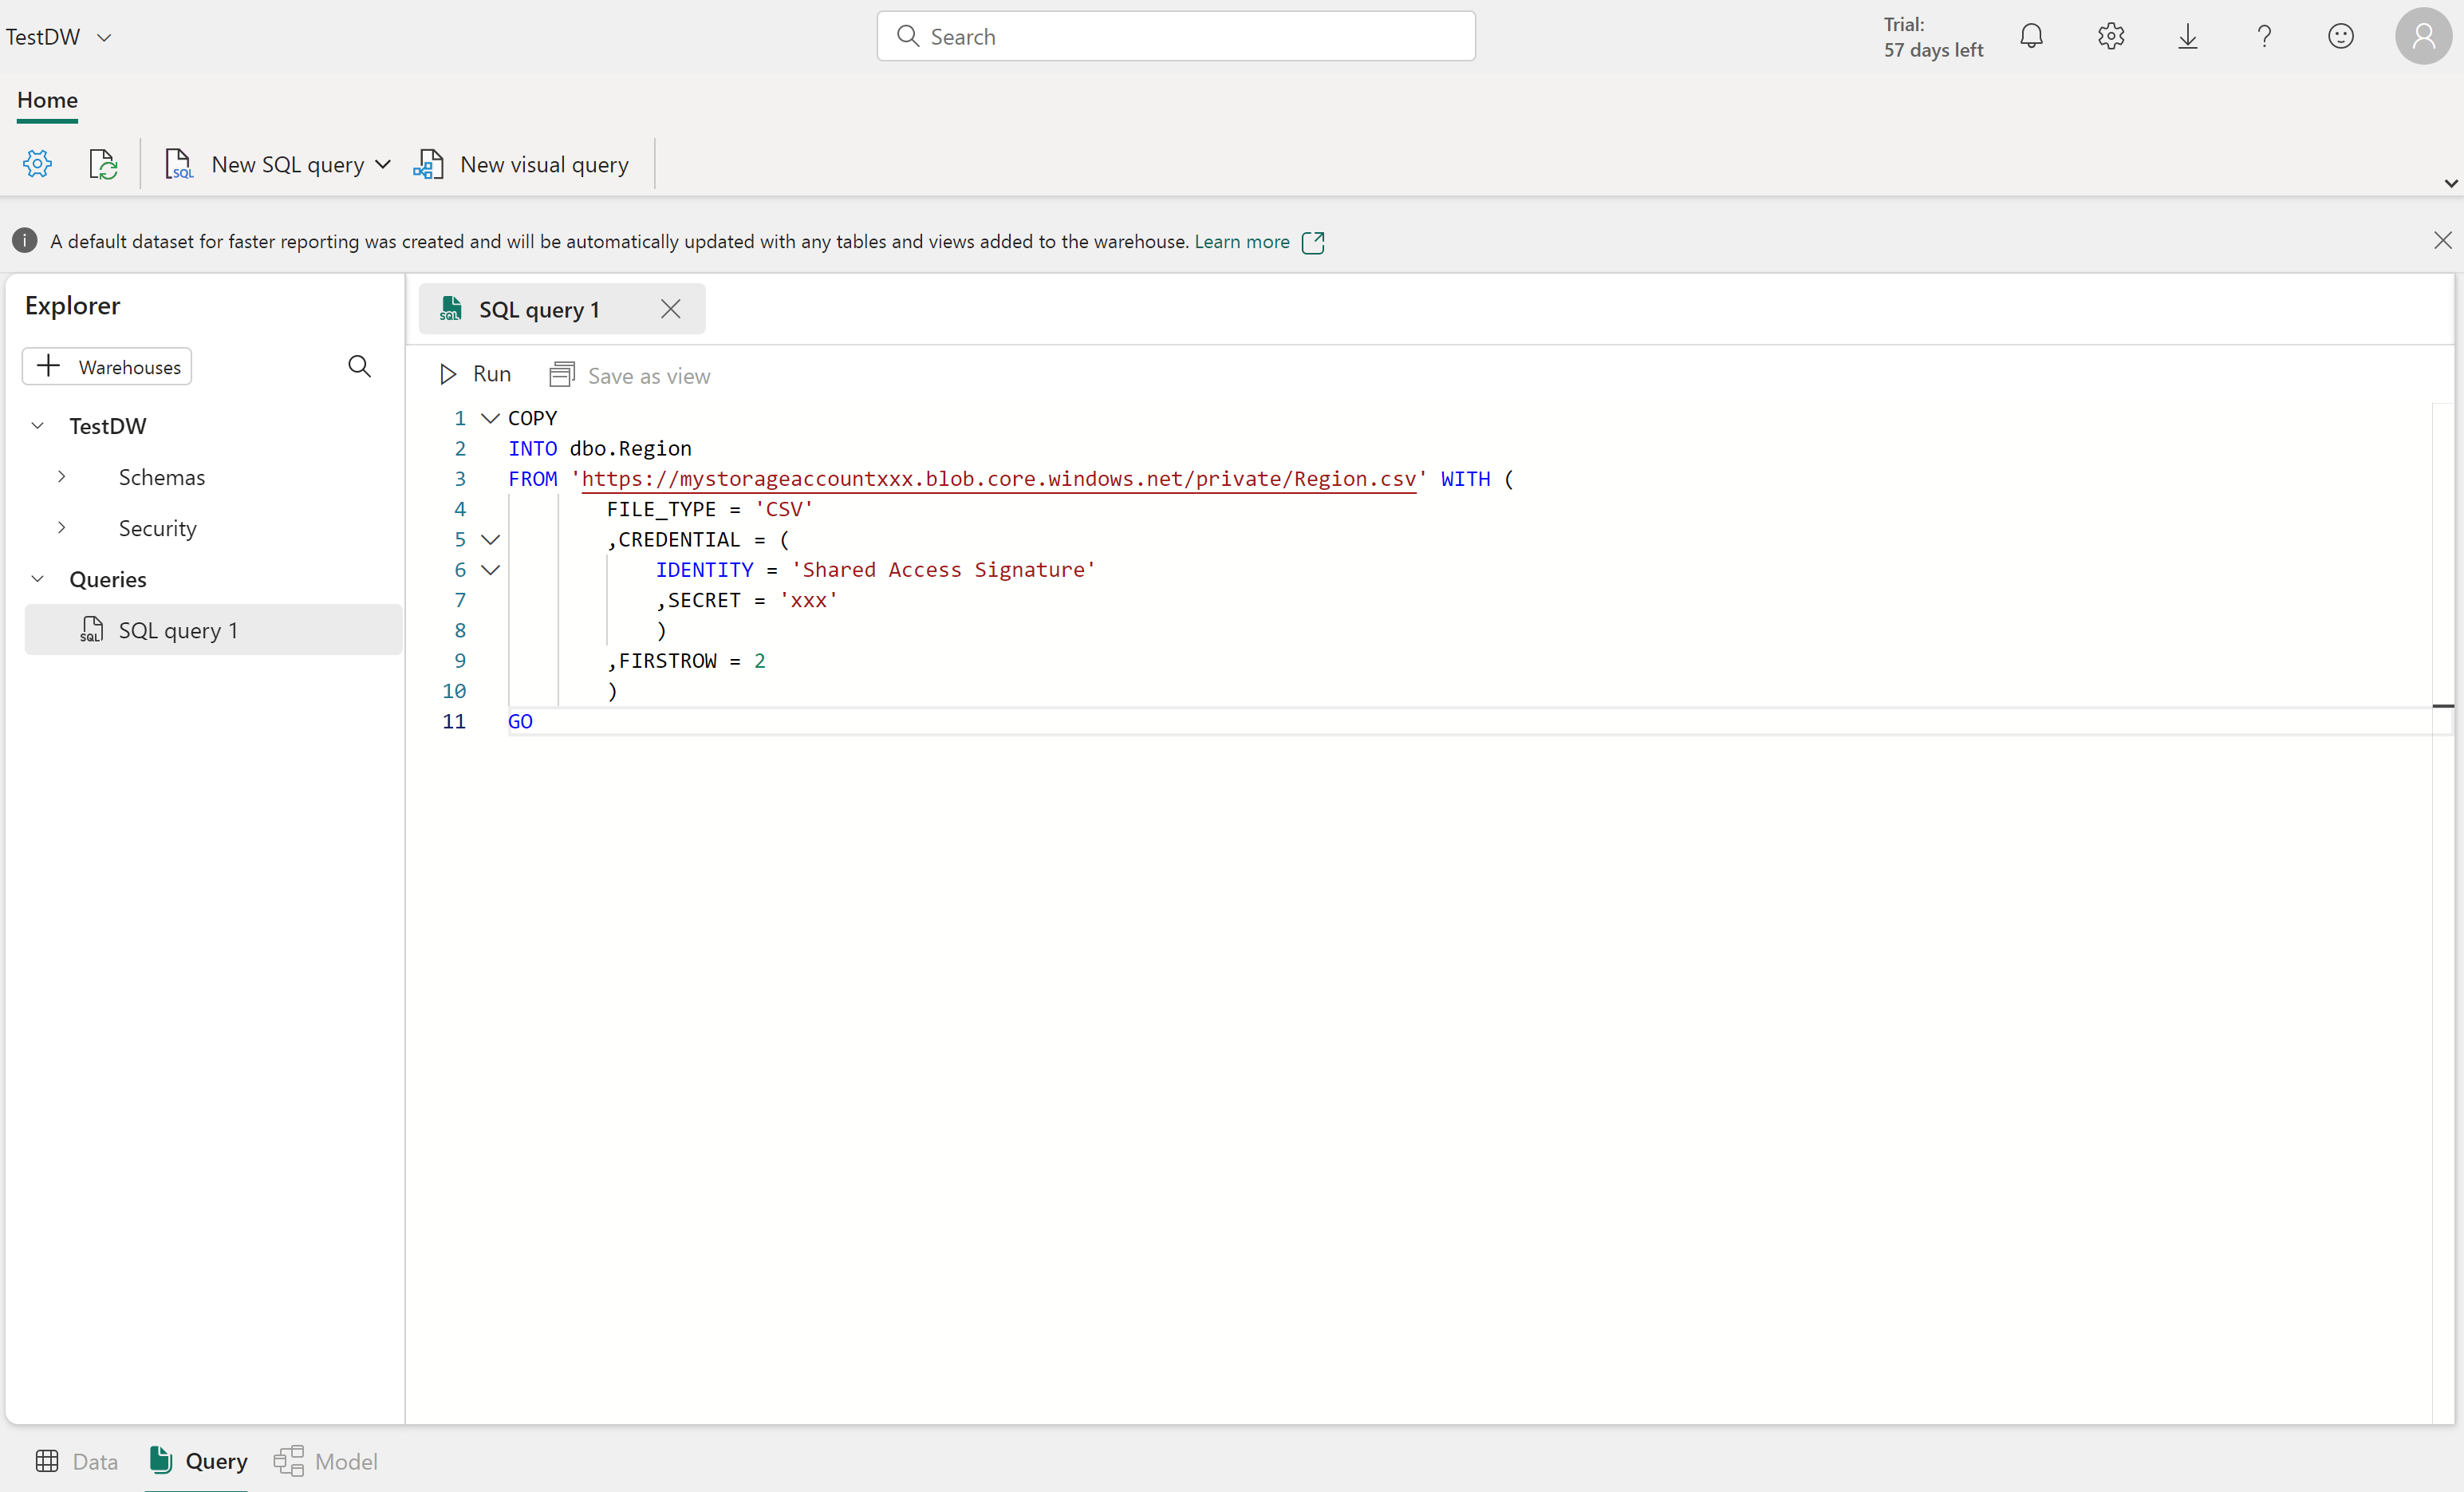2464x1492 pixels.
Task: Close the default dataset notification banner
Action: pyautogui.click(x=2443, y=239)
